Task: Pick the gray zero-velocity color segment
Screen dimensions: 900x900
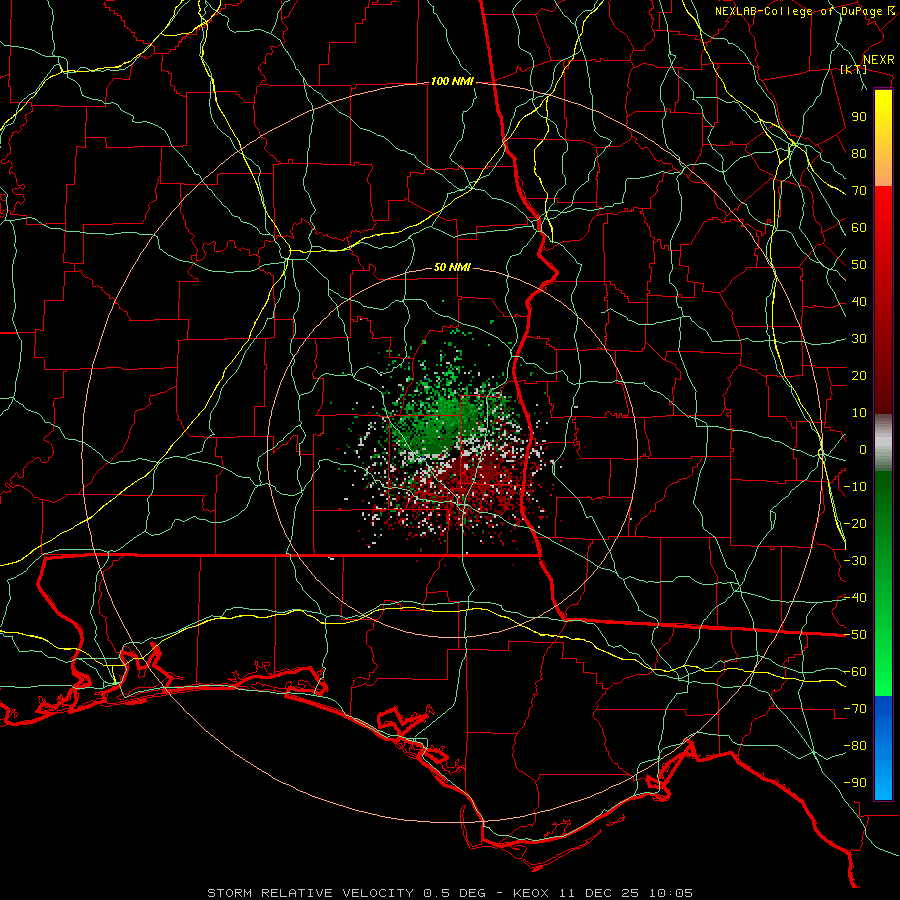Action: coord(883,443)
